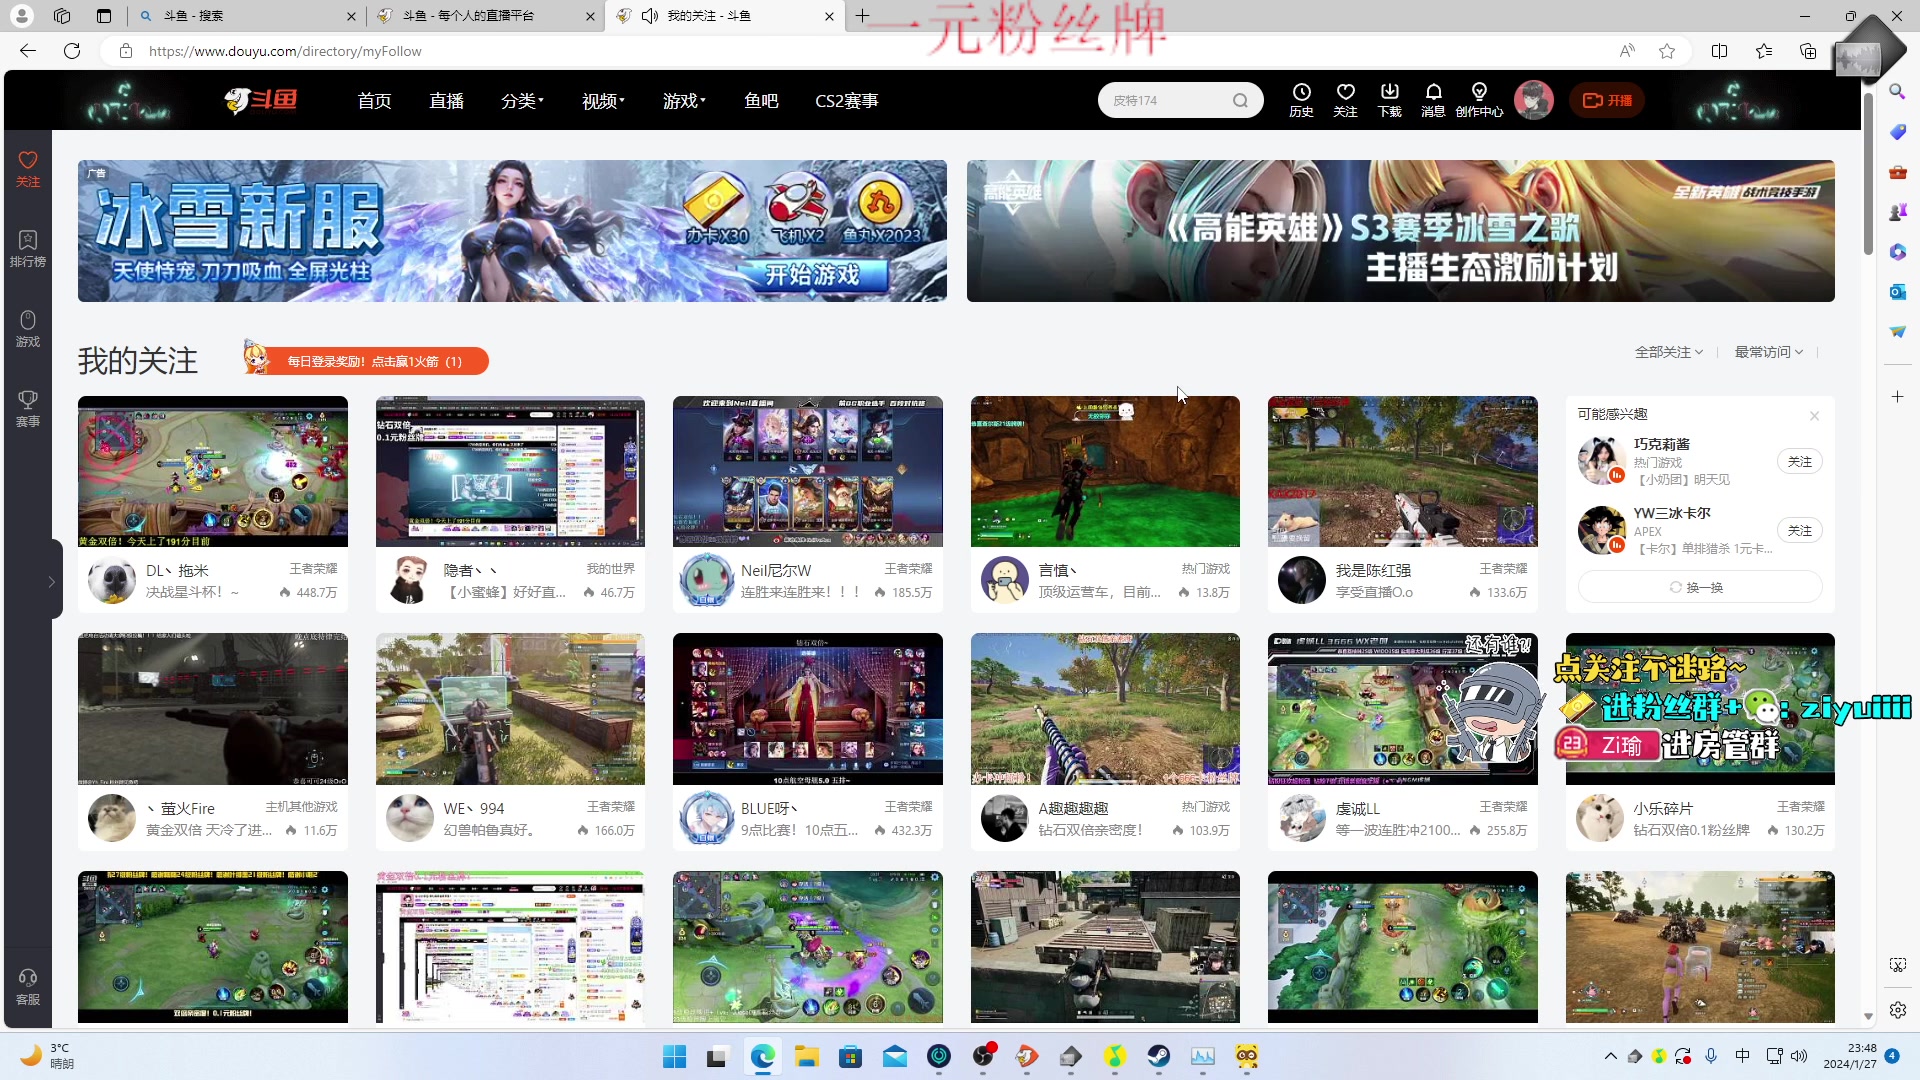Viewport: 1920px width, 1080px height.
Task: Claim 每日登录奖励 rocket reward
Action: 366,361
